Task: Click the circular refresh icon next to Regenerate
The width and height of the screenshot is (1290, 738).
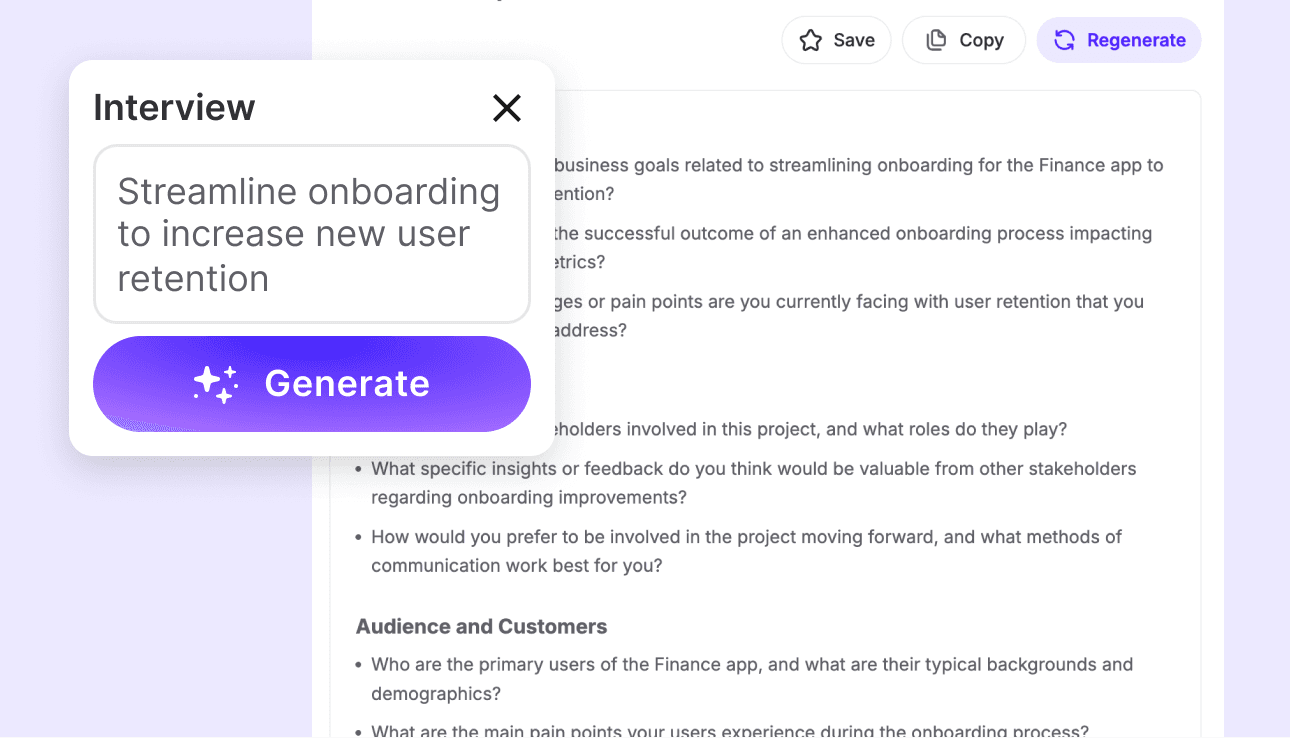Action: click(1064, 39)
